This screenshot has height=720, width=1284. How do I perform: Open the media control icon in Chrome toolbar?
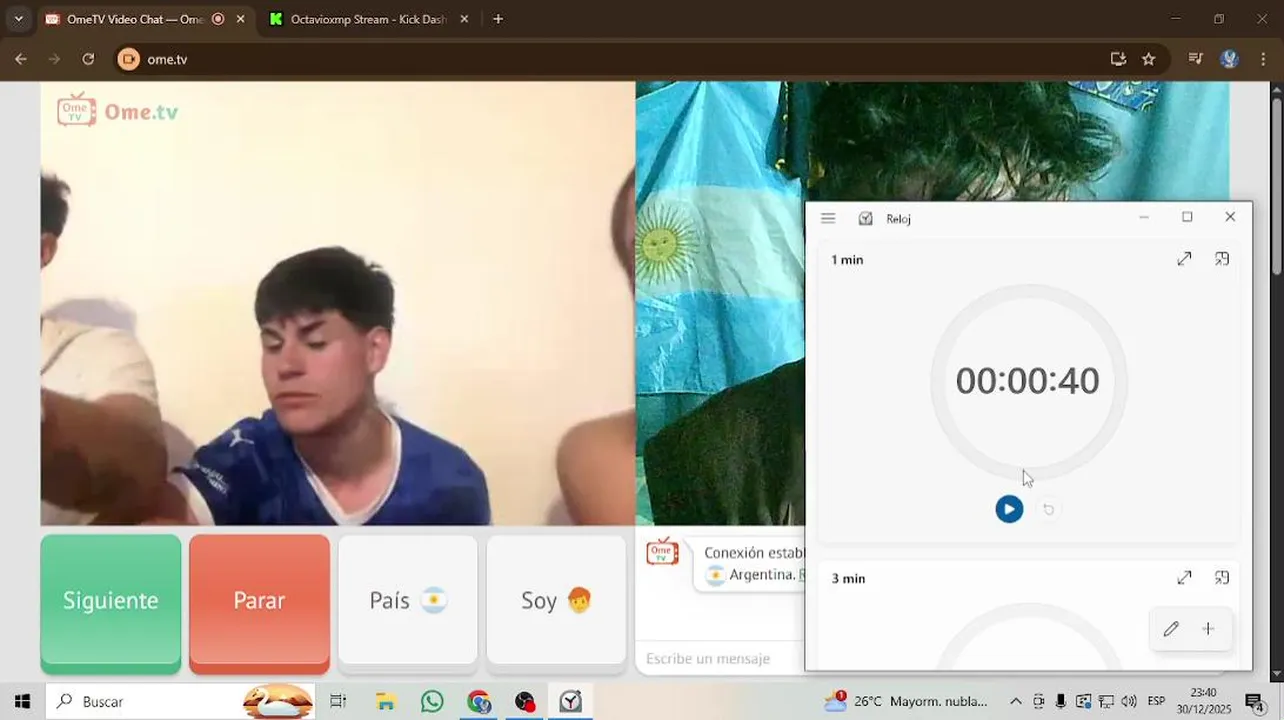point(1195,59)
